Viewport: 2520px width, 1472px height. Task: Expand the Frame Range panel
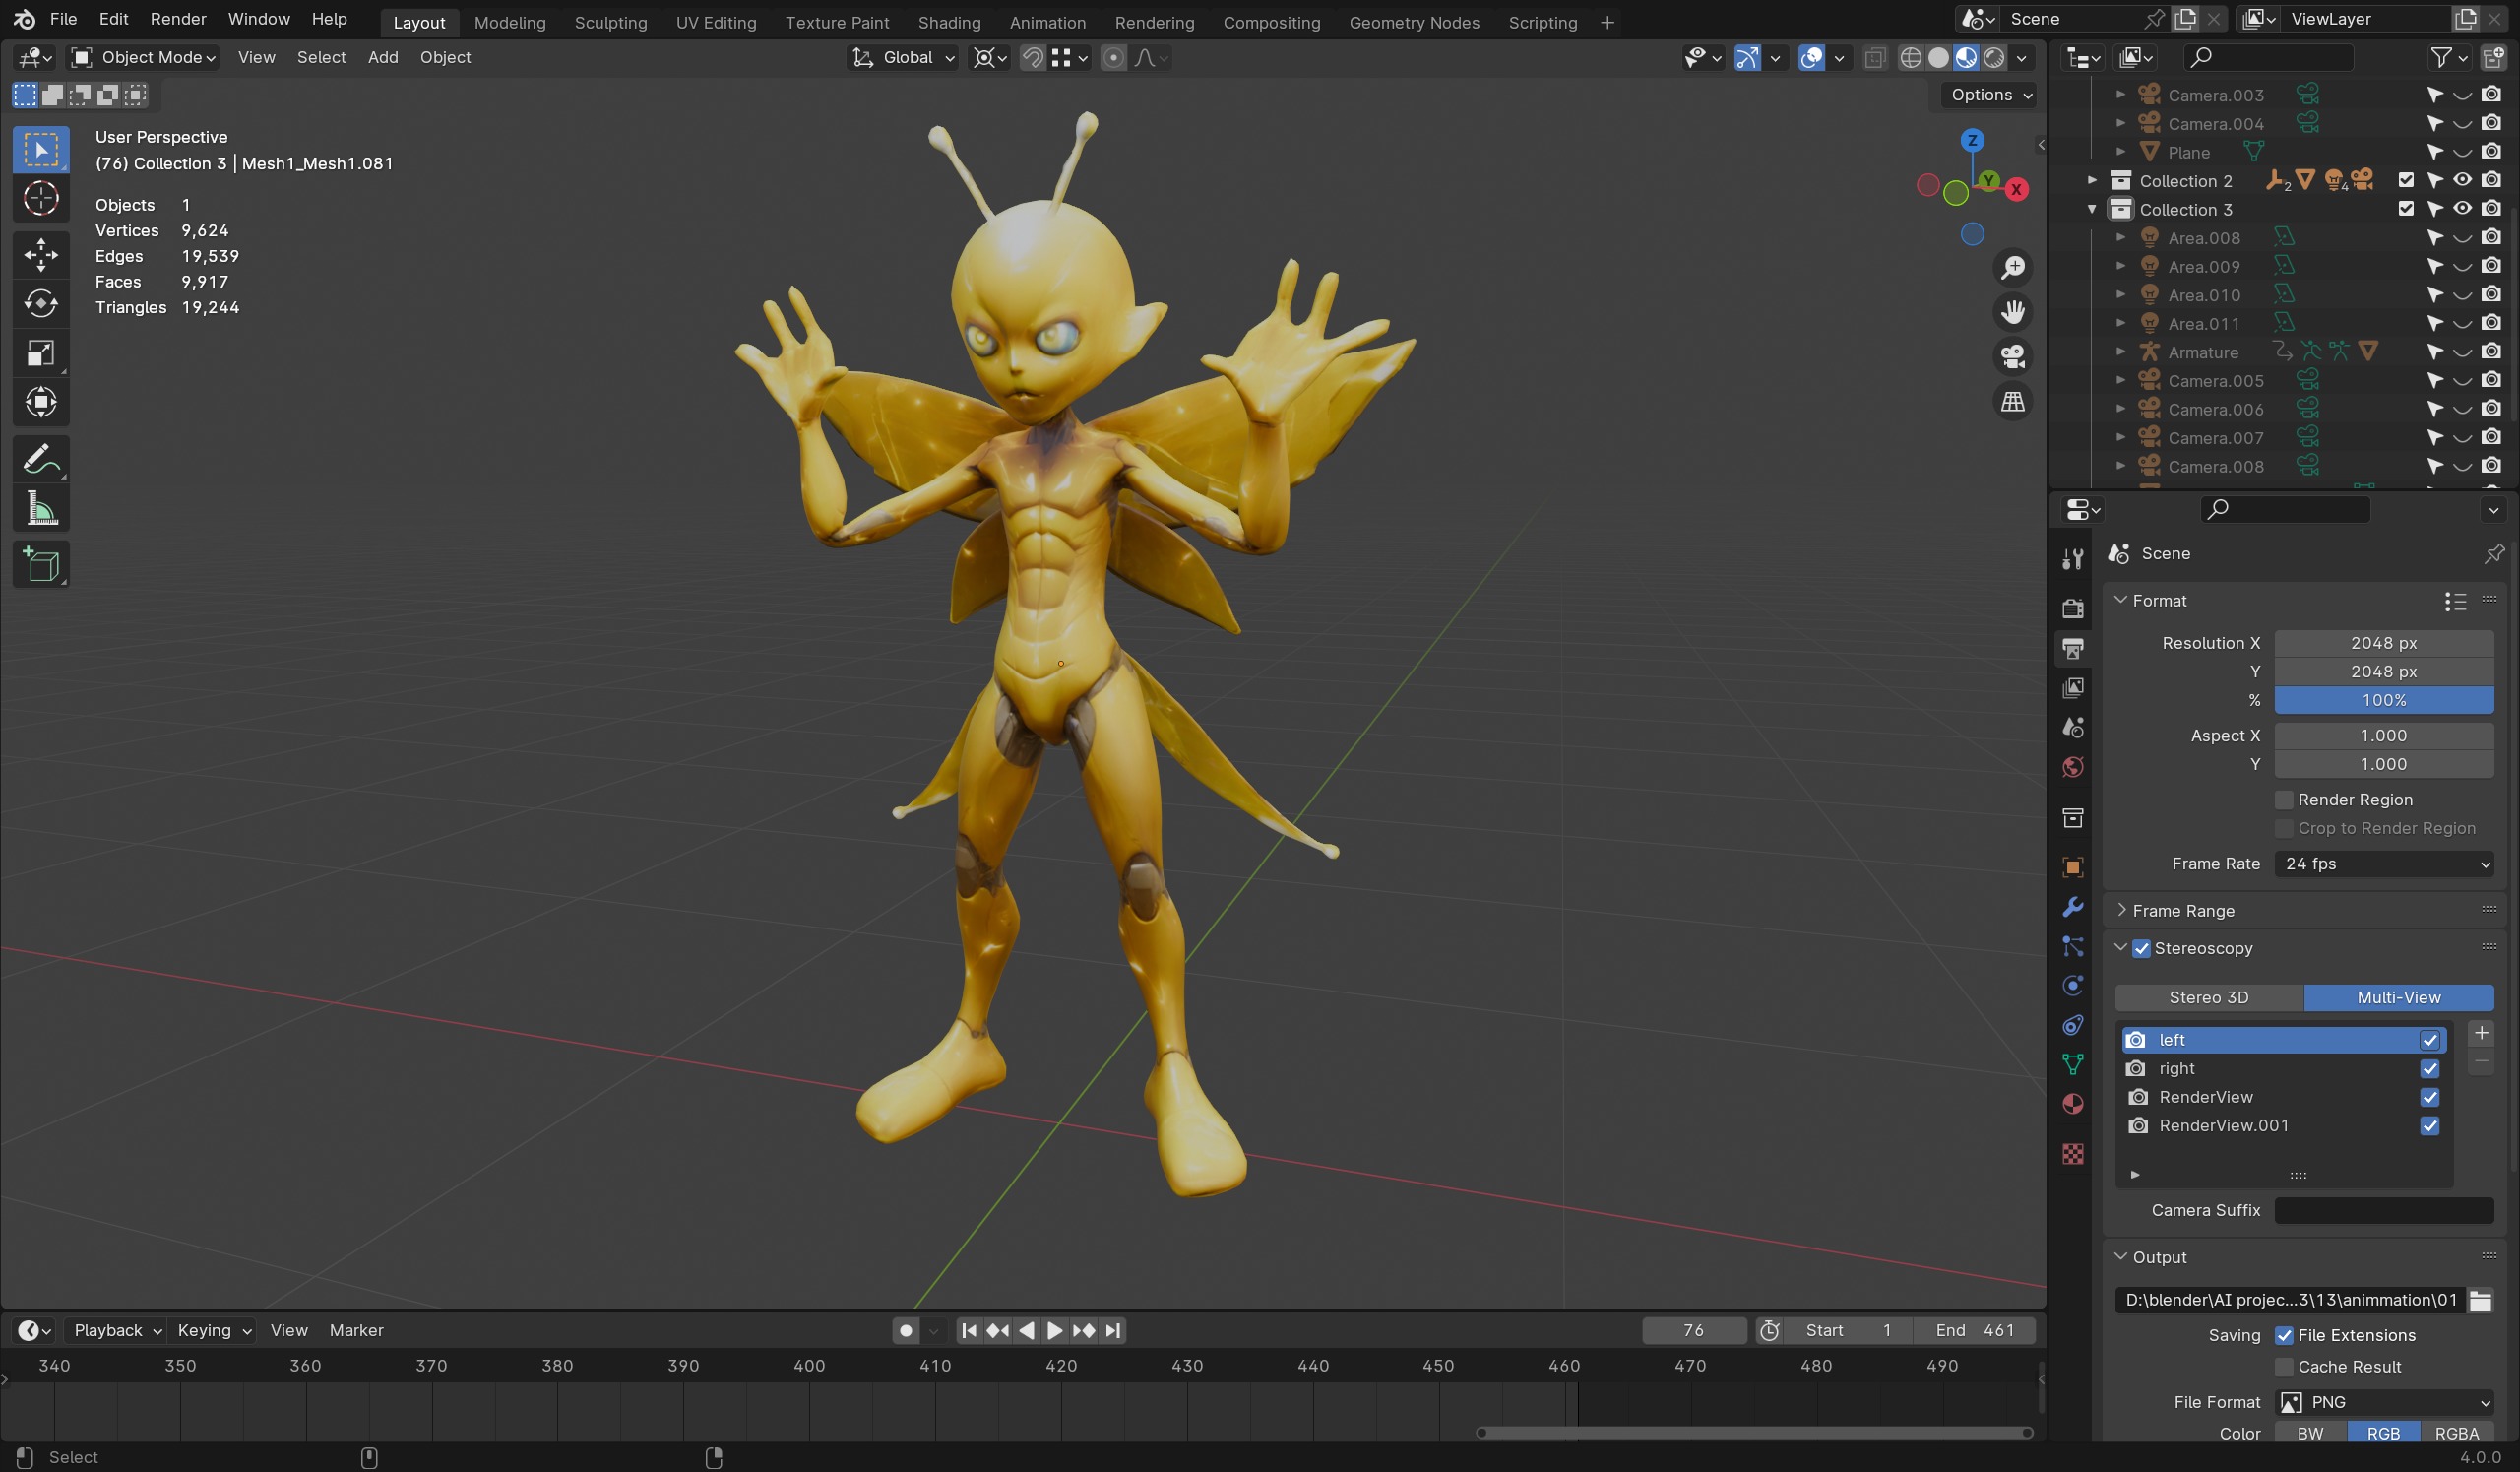point(2183,910)
